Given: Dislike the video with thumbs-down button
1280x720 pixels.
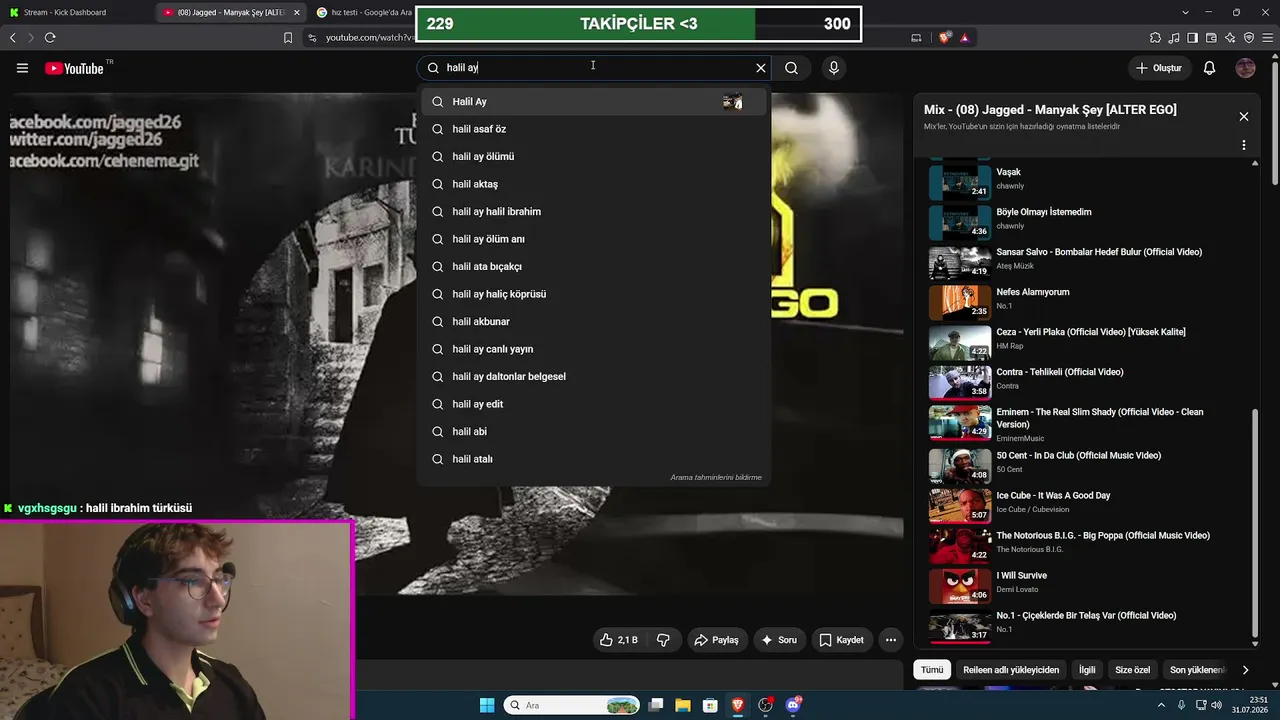Looking at the screenshot, I should (662, 640).
